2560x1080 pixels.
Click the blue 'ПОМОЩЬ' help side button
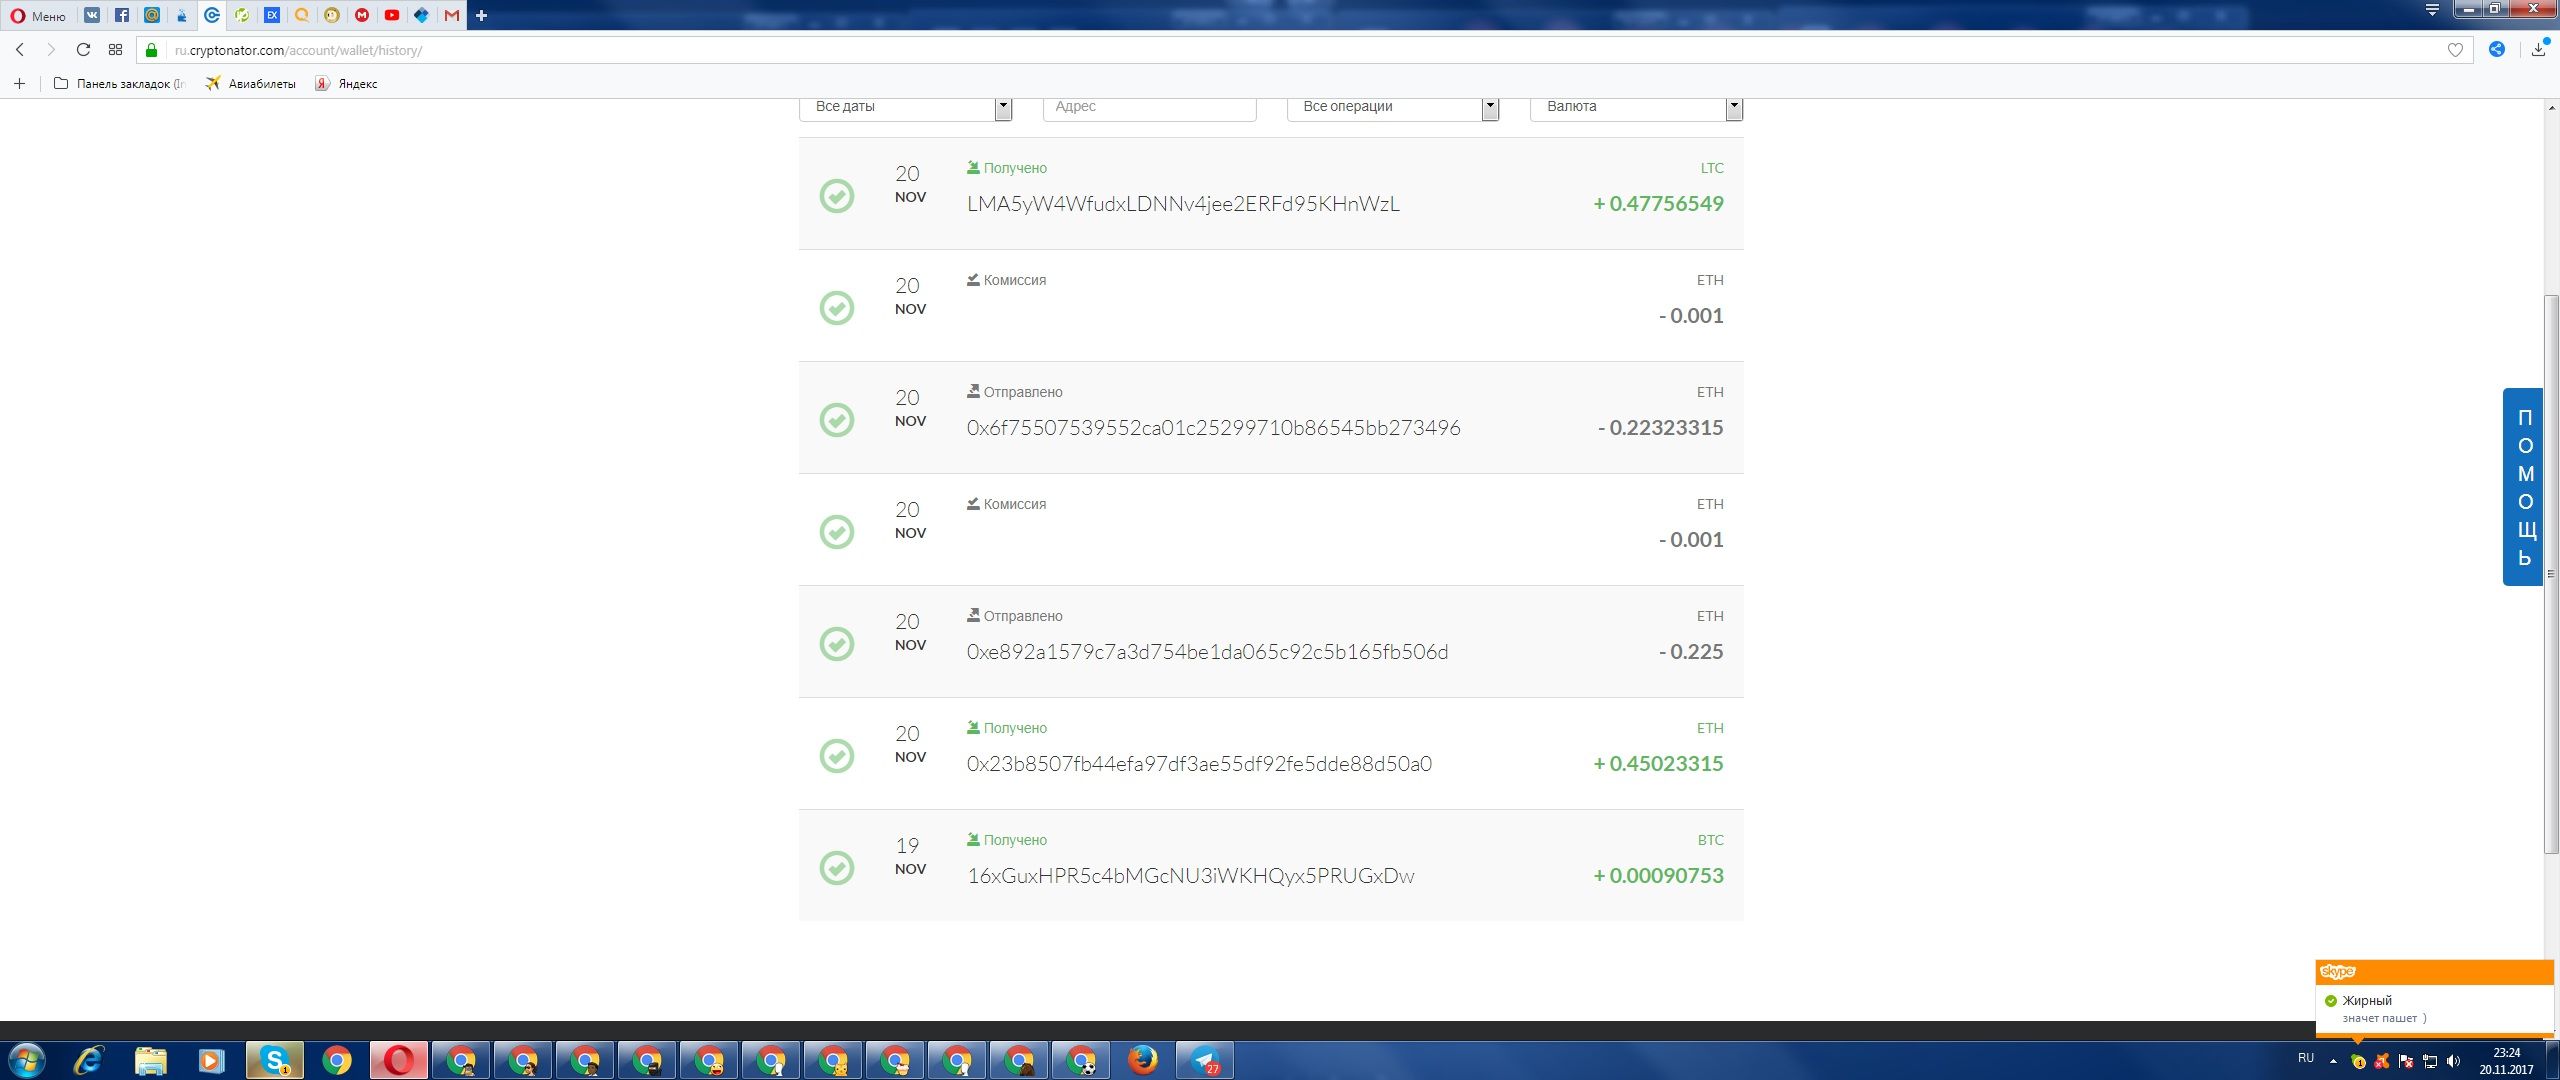click(x=2524, y=487)
